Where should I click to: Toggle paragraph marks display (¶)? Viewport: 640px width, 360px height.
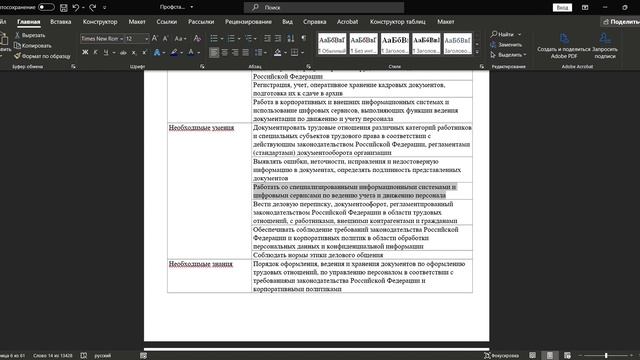304,38
